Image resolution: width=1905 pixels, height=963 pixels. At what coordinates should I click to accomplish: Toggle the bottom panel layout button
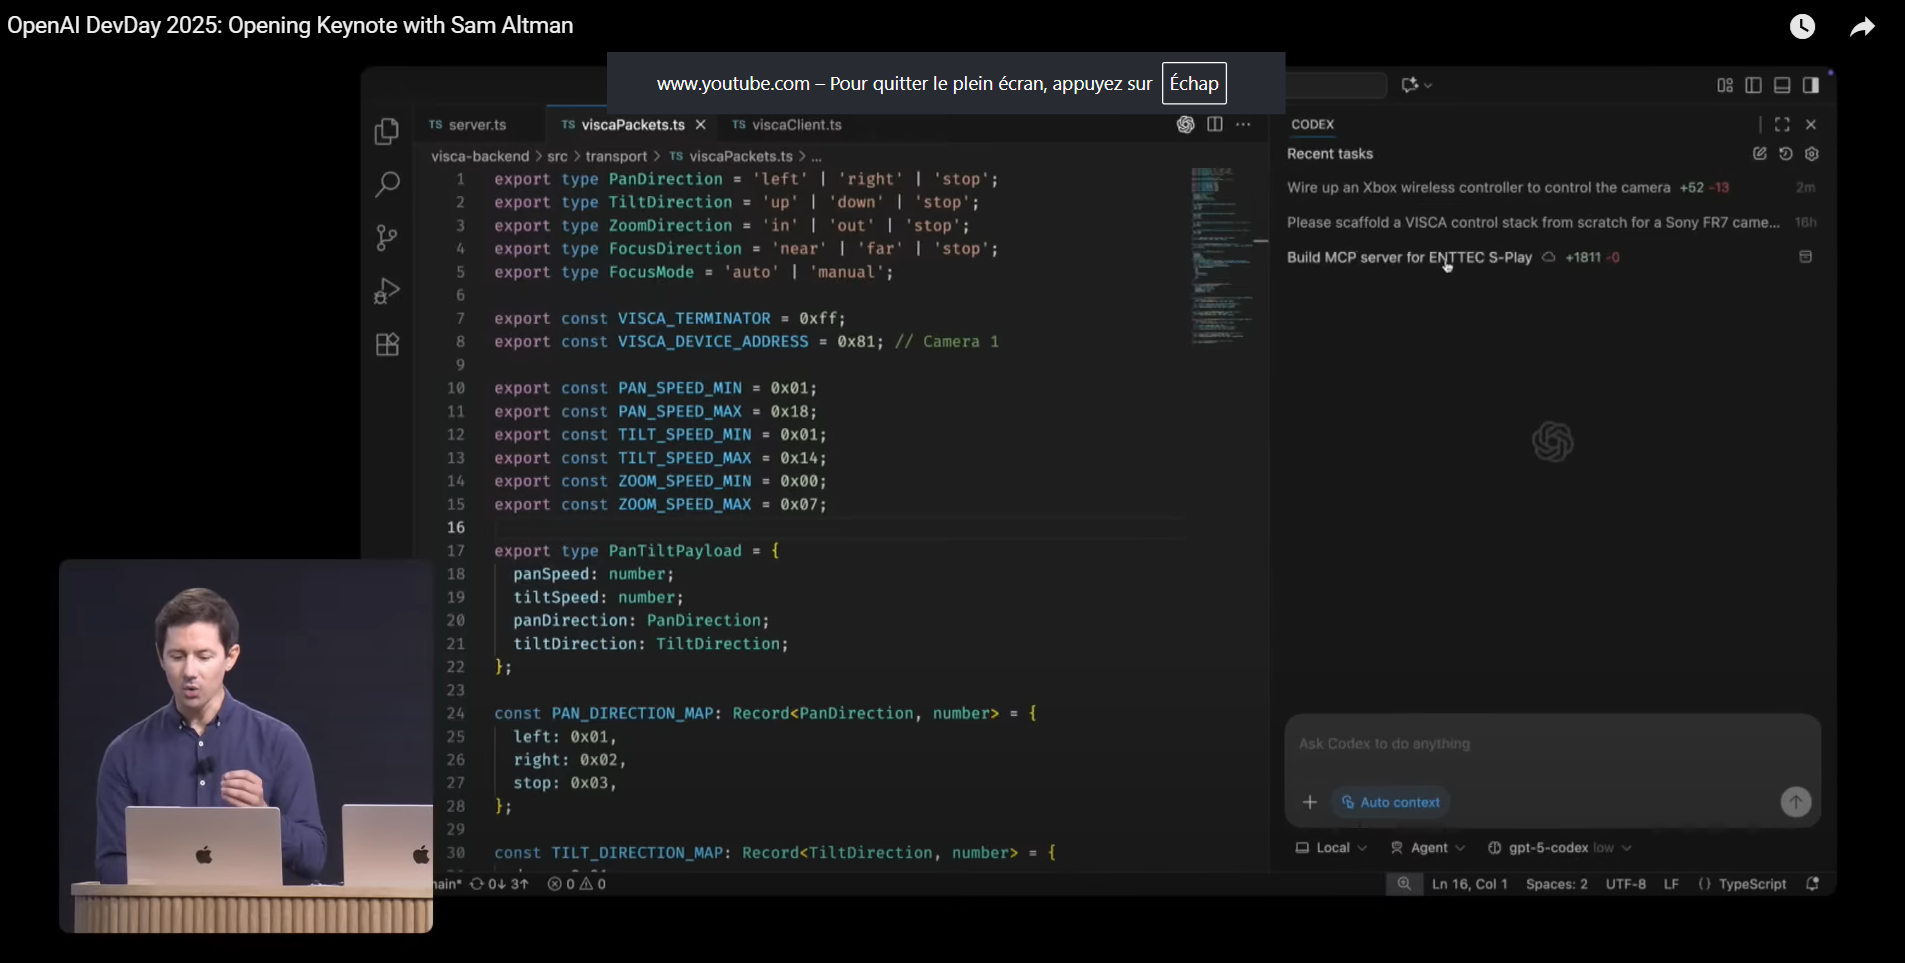[1782, 85]
